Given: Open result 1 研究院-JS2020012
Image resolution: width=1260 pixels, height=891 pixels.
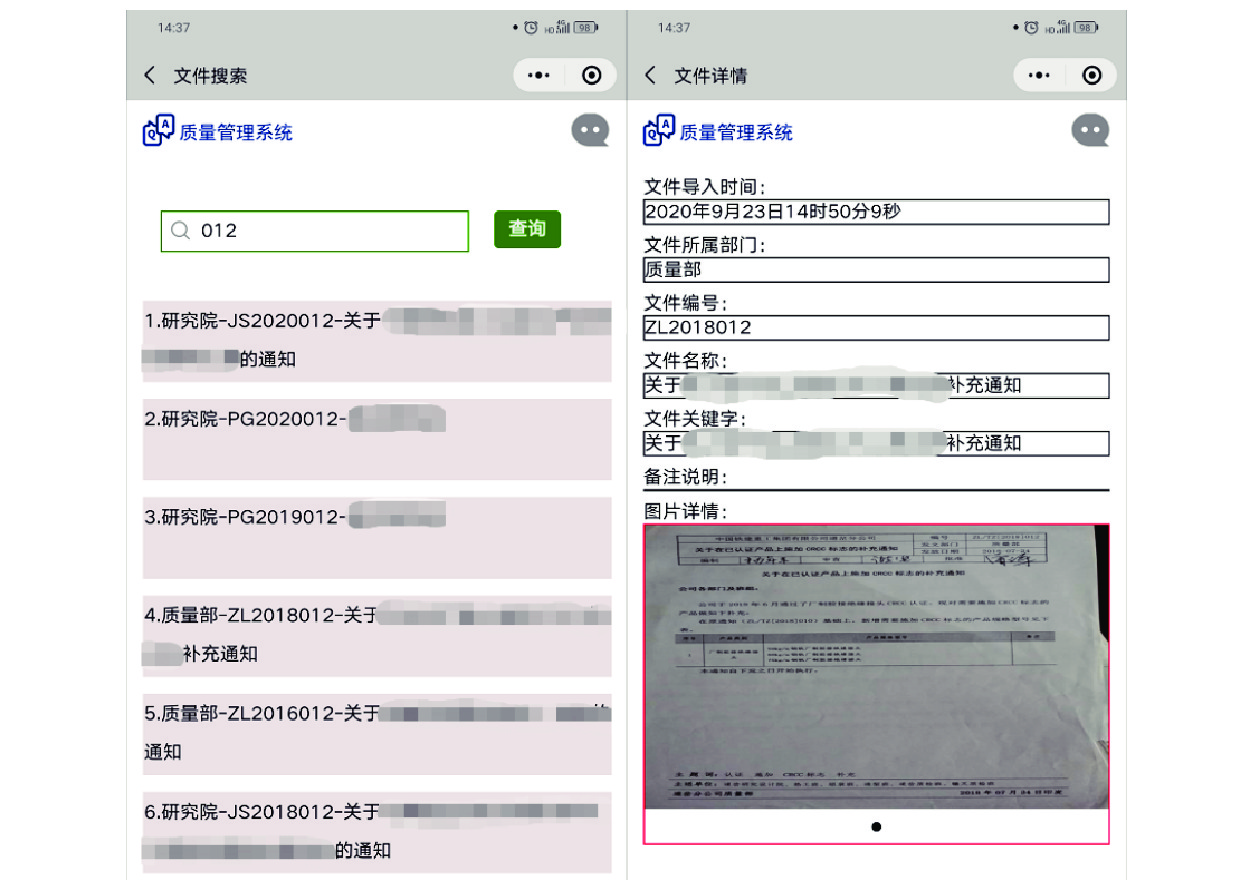Looking at the screenshot, I should 376,340.
